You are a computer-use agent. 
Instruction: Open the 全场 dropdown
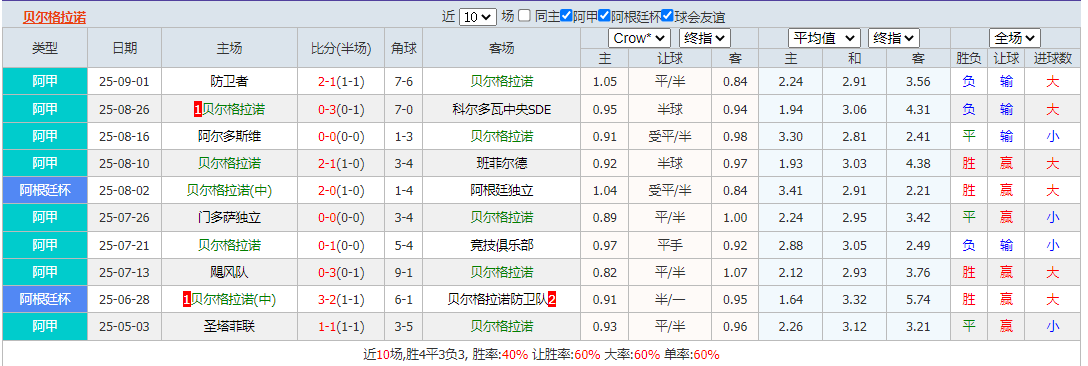(1015, 38)
